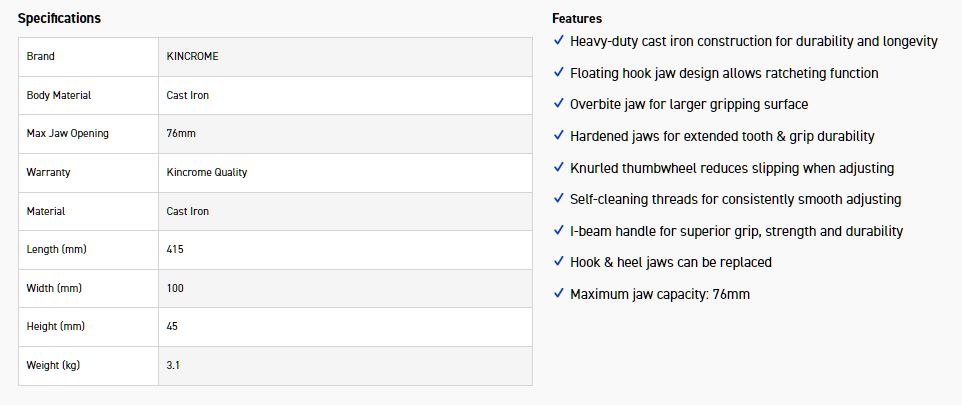Click checkmark next to self-cleaning threads feature
This screenshot has width=962, height=405.
(558, 199)
